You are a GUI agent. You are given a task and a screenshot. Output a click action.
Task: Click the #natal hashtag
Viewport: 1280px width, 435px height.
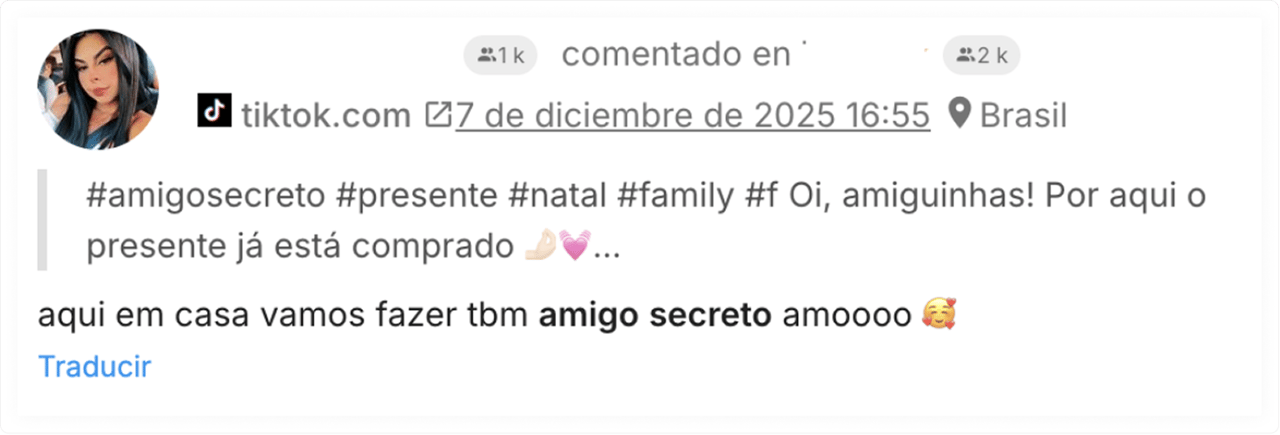(x=558, y=196)
